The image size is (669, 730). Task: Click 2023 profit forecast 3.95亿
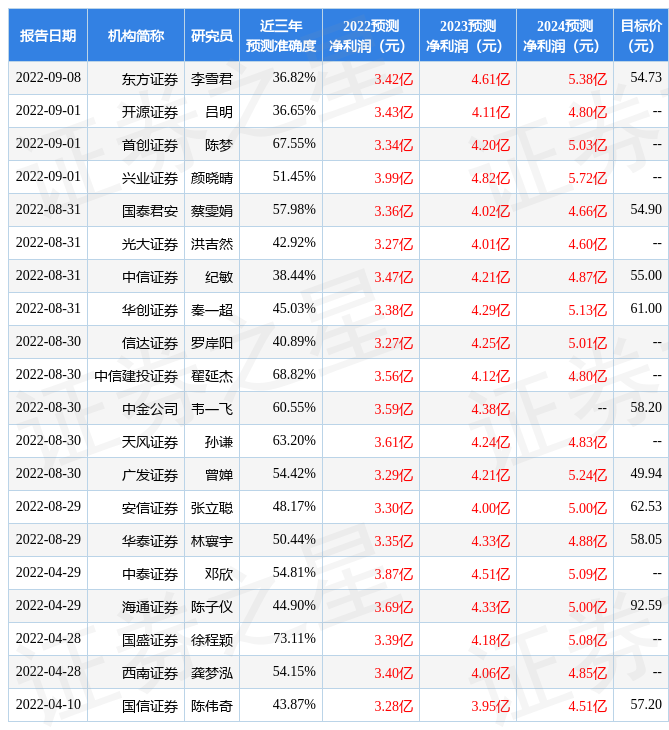pos(490,707)
